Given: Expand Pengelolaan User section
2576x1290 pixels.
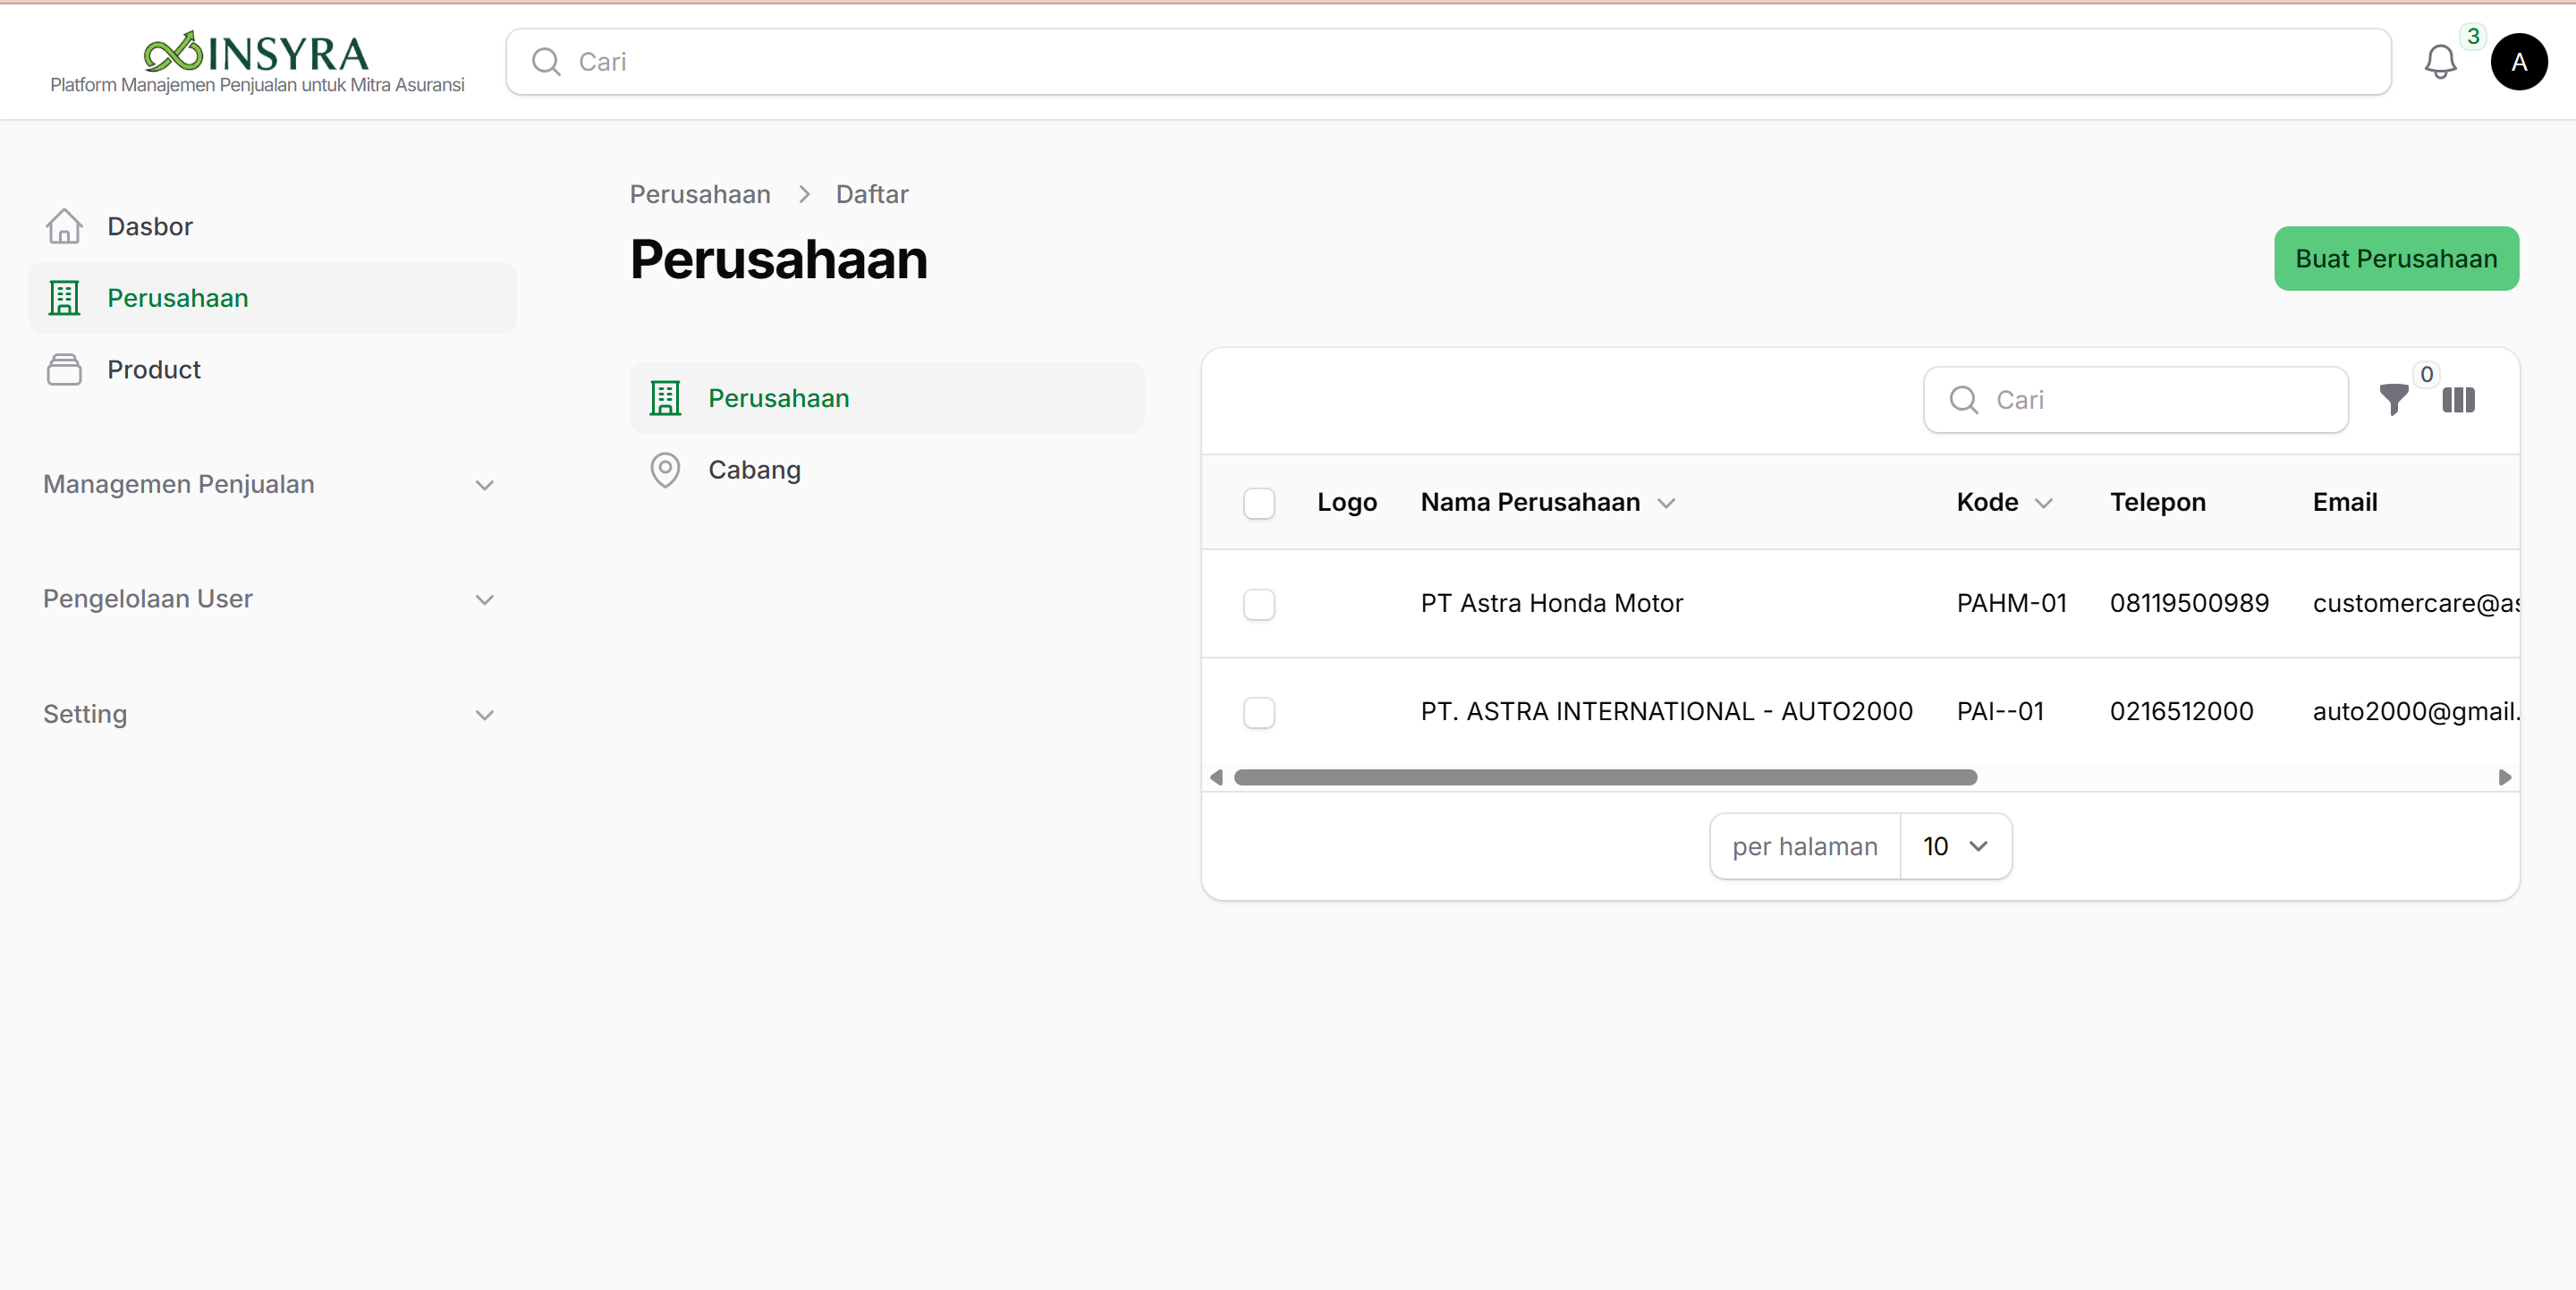Looking at the screenshot, I should [x=272, y=599].
